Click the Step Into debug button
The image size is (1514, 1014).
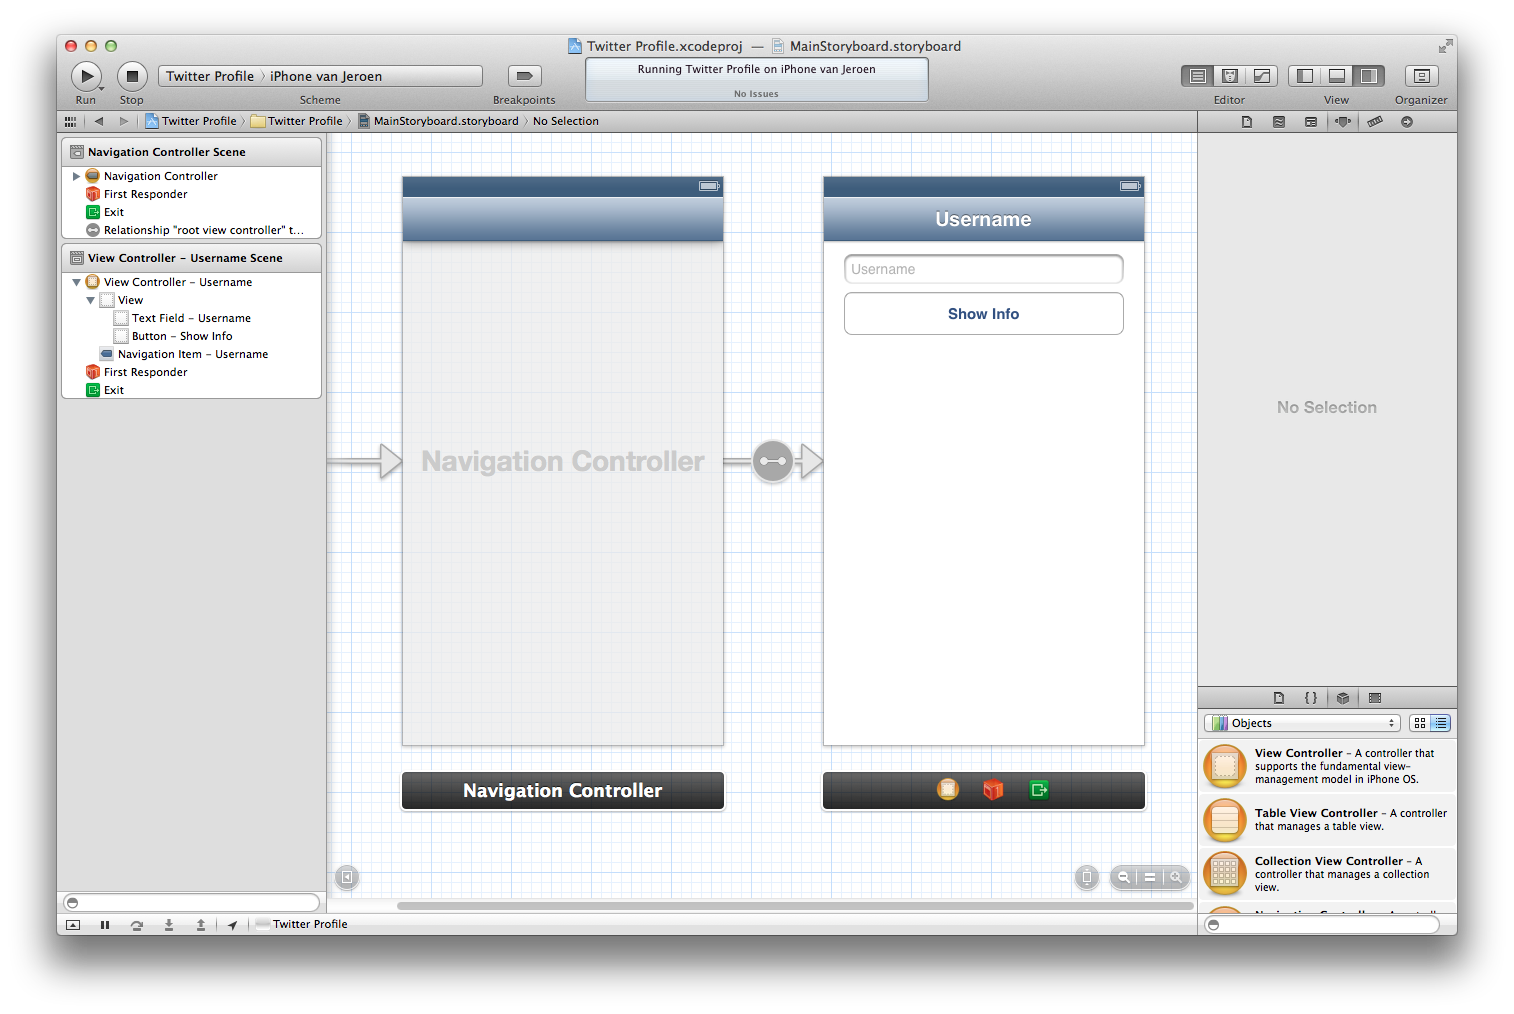click(169, 925)
